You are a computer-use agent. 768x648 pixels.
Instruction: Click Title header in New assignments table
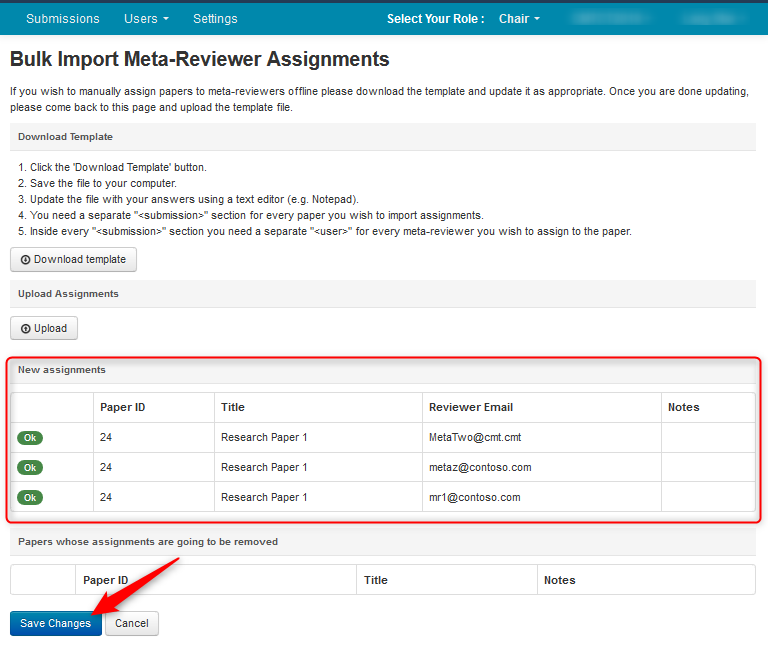coord(233,408)
